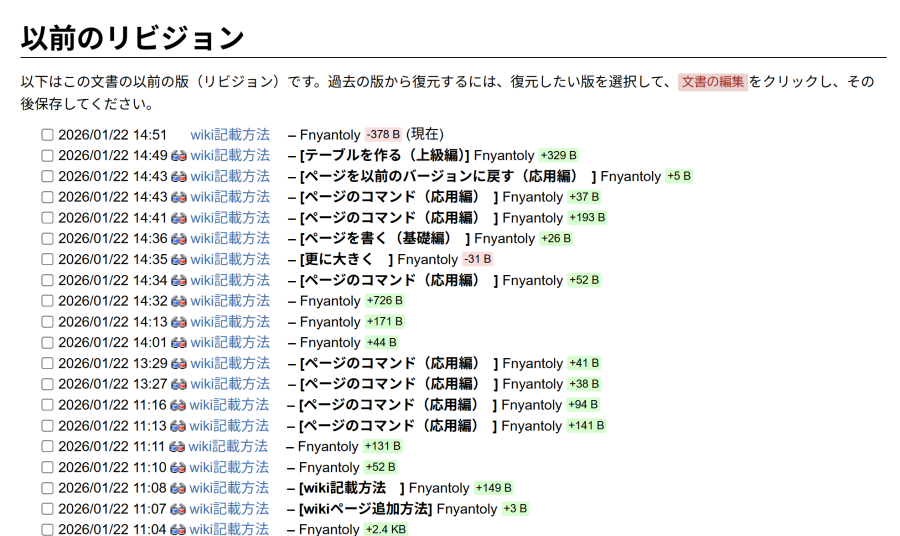Click the glasses icon beside 2026/01/22 14:01
This screenshot has width=900, height=536.
(x=179, y=343)
